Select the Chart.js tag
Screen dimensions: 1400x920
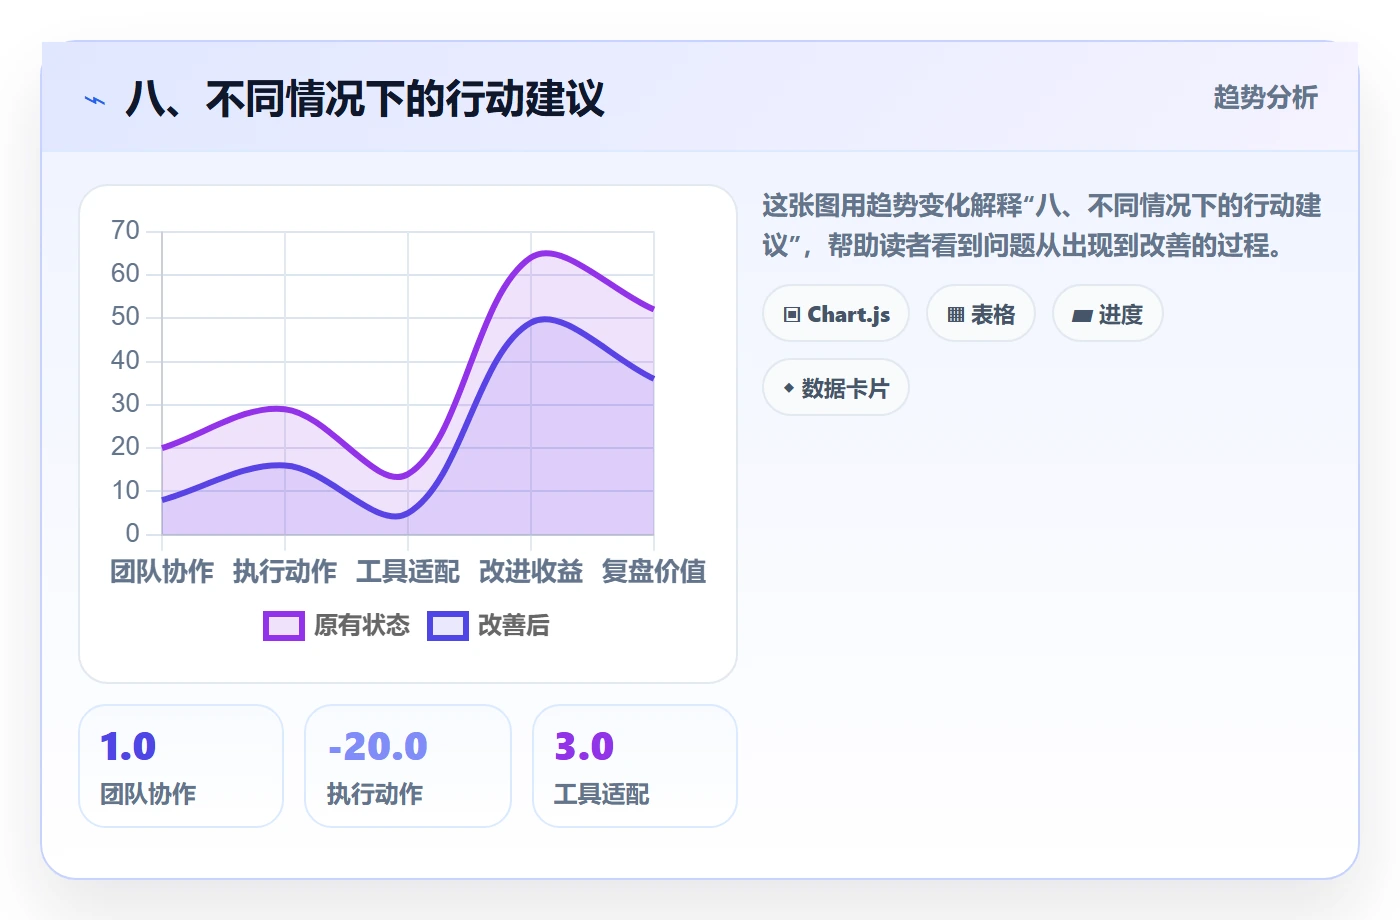[x=836, y=314]
